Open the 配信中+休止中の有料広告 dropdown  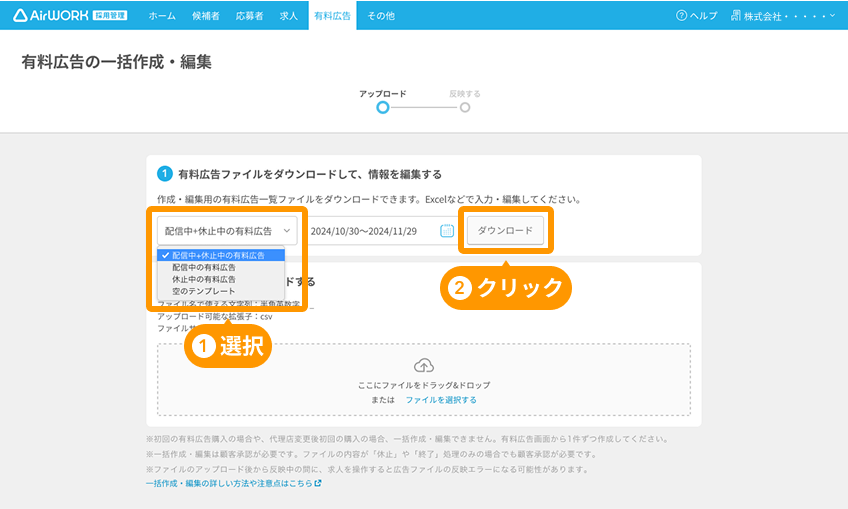coord(227,231)
